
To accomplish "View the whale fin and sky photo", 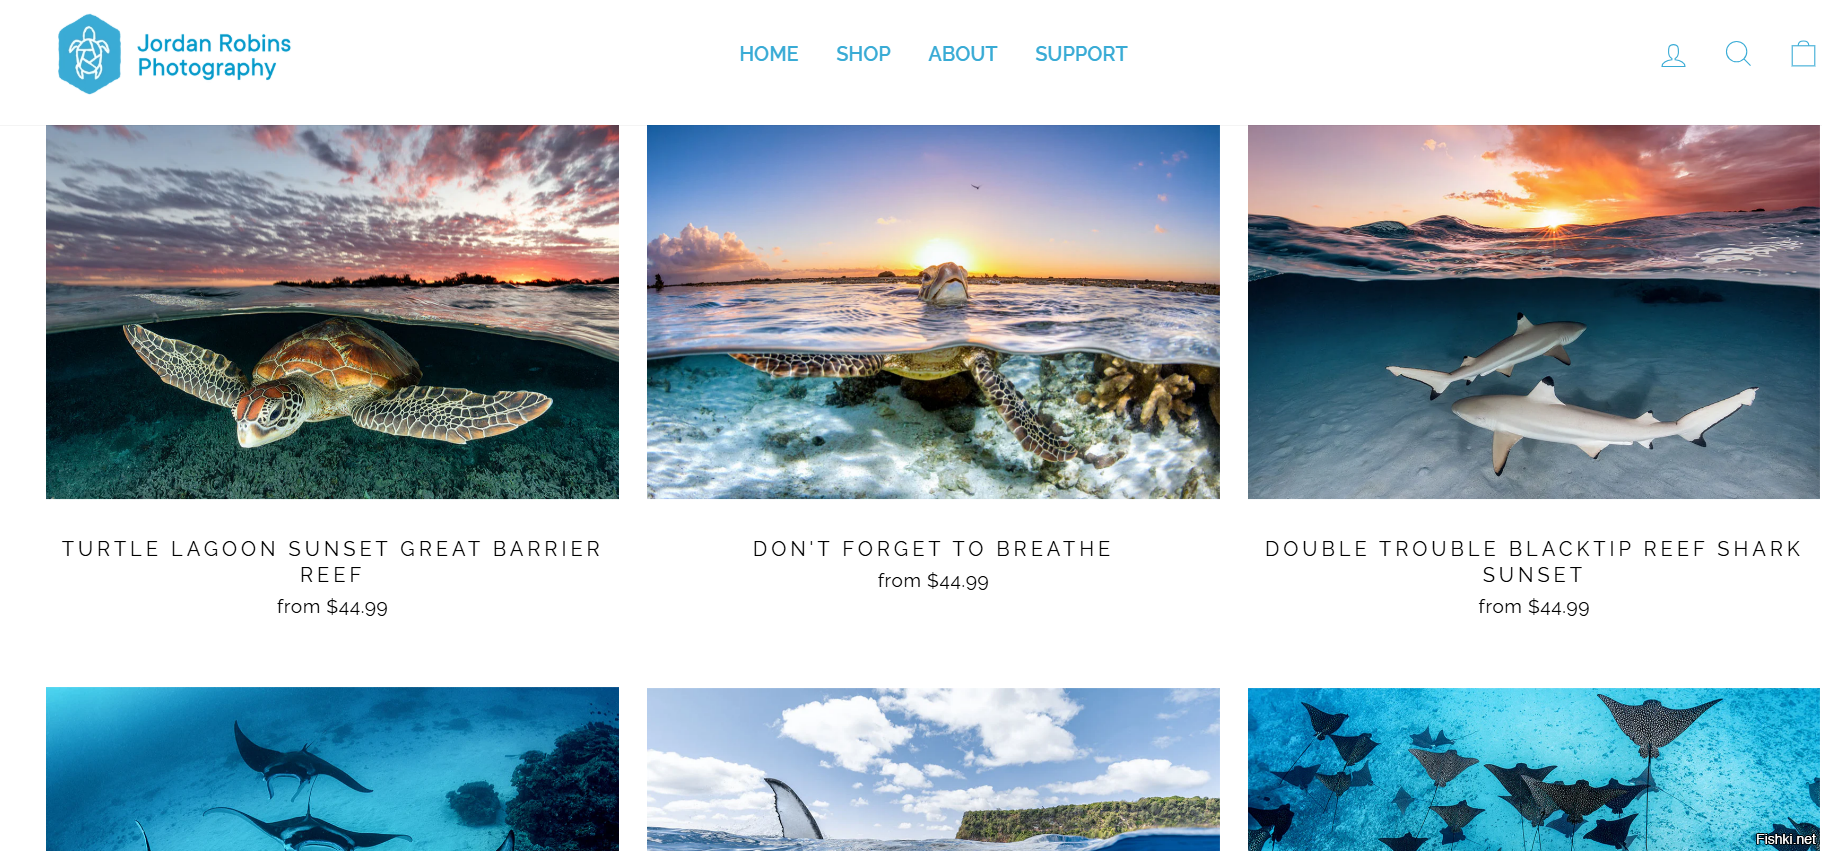I will click(x=933, y=769).
